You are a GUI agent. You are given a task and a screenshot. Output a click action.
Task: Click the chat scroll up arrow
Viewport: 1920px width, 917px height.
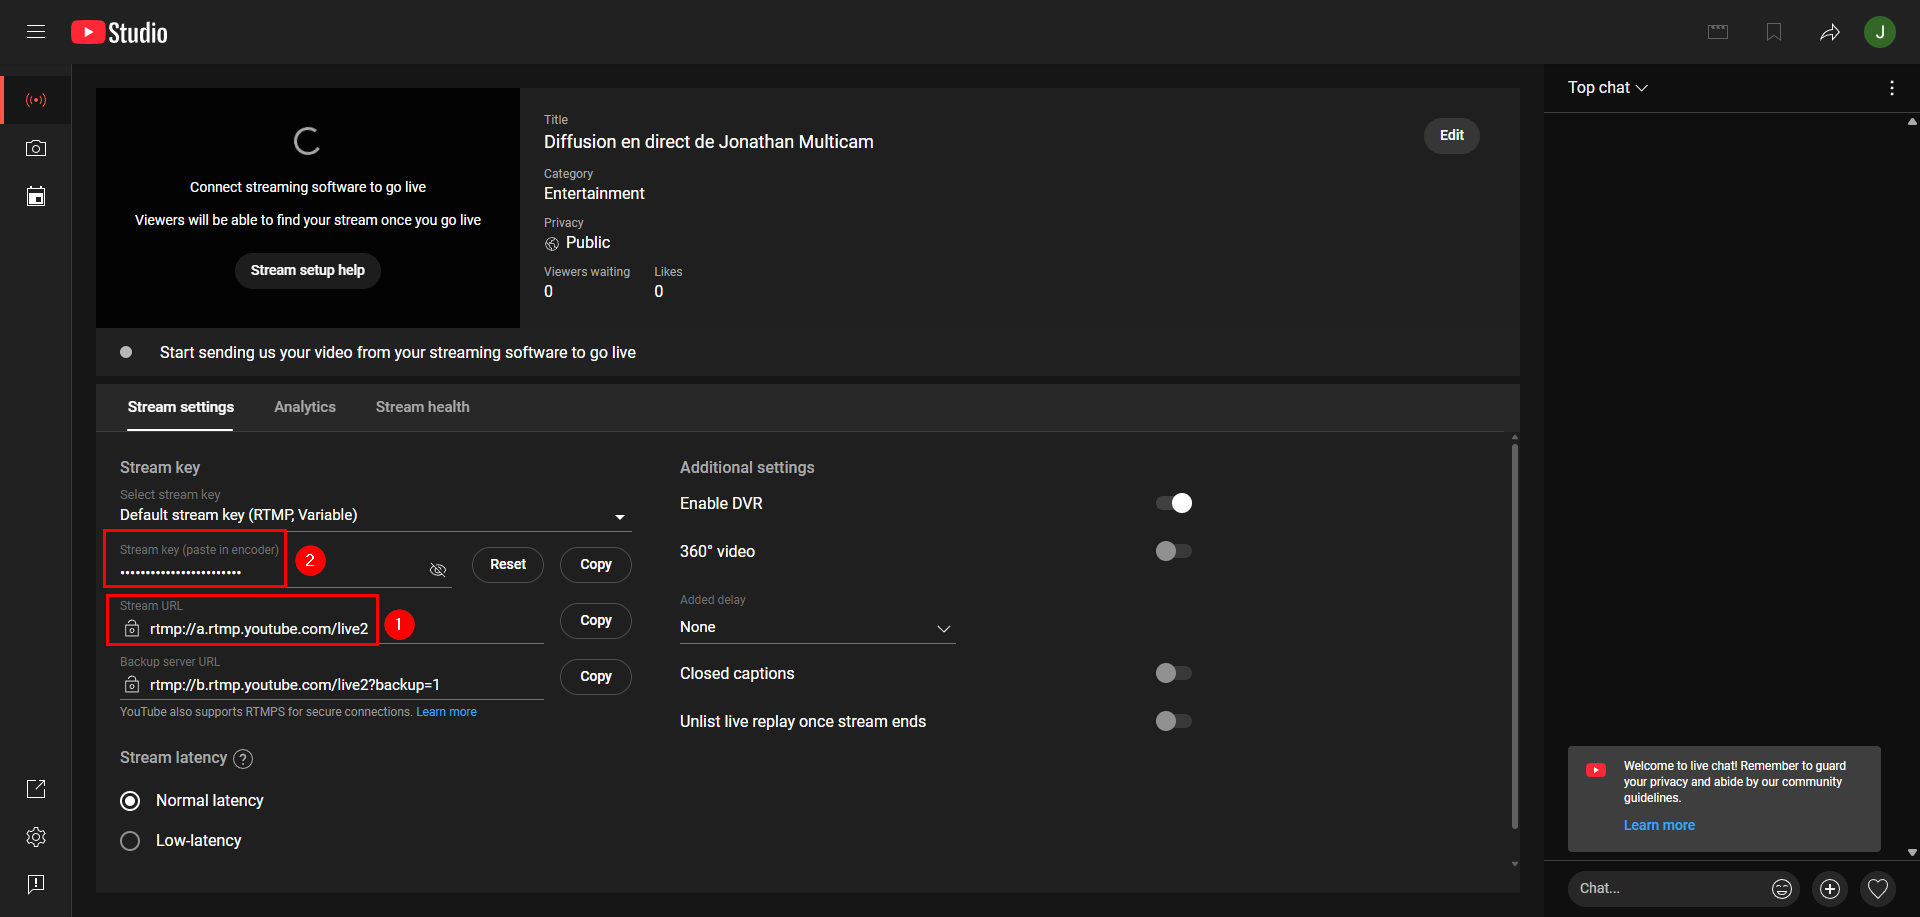1912,122
